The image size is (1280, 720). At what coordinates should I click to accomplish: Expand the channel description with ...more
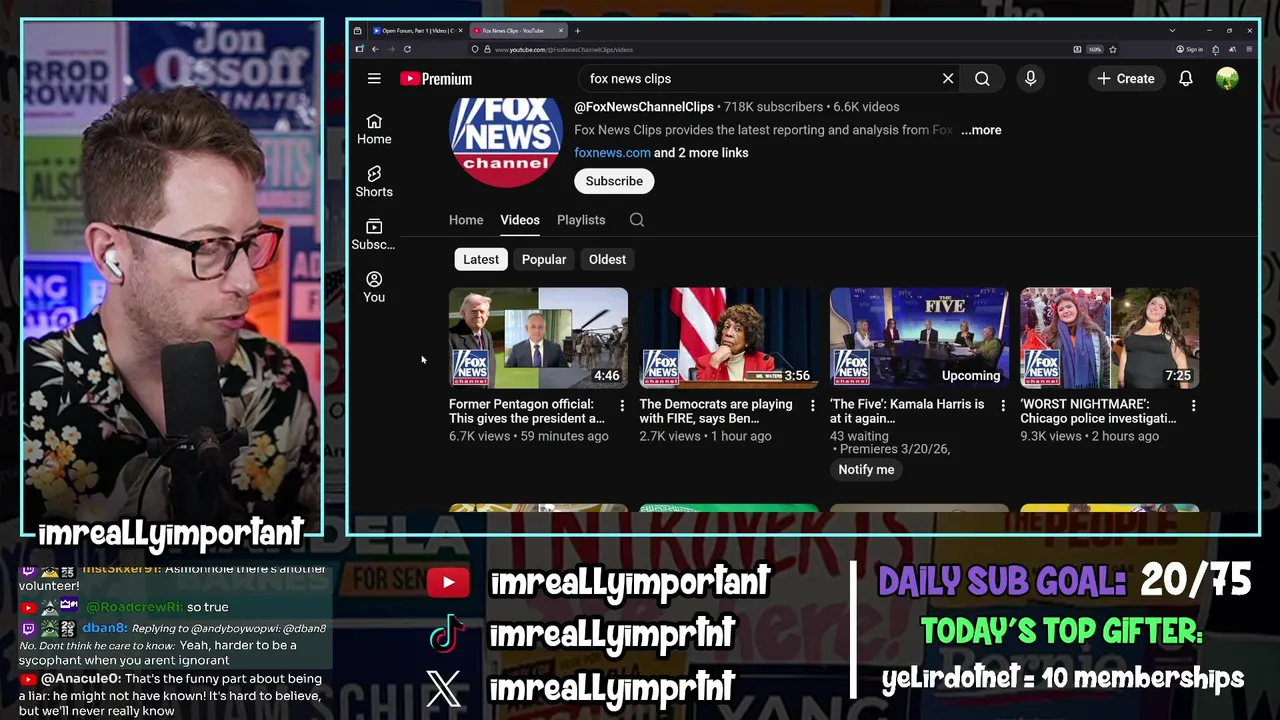981,130
